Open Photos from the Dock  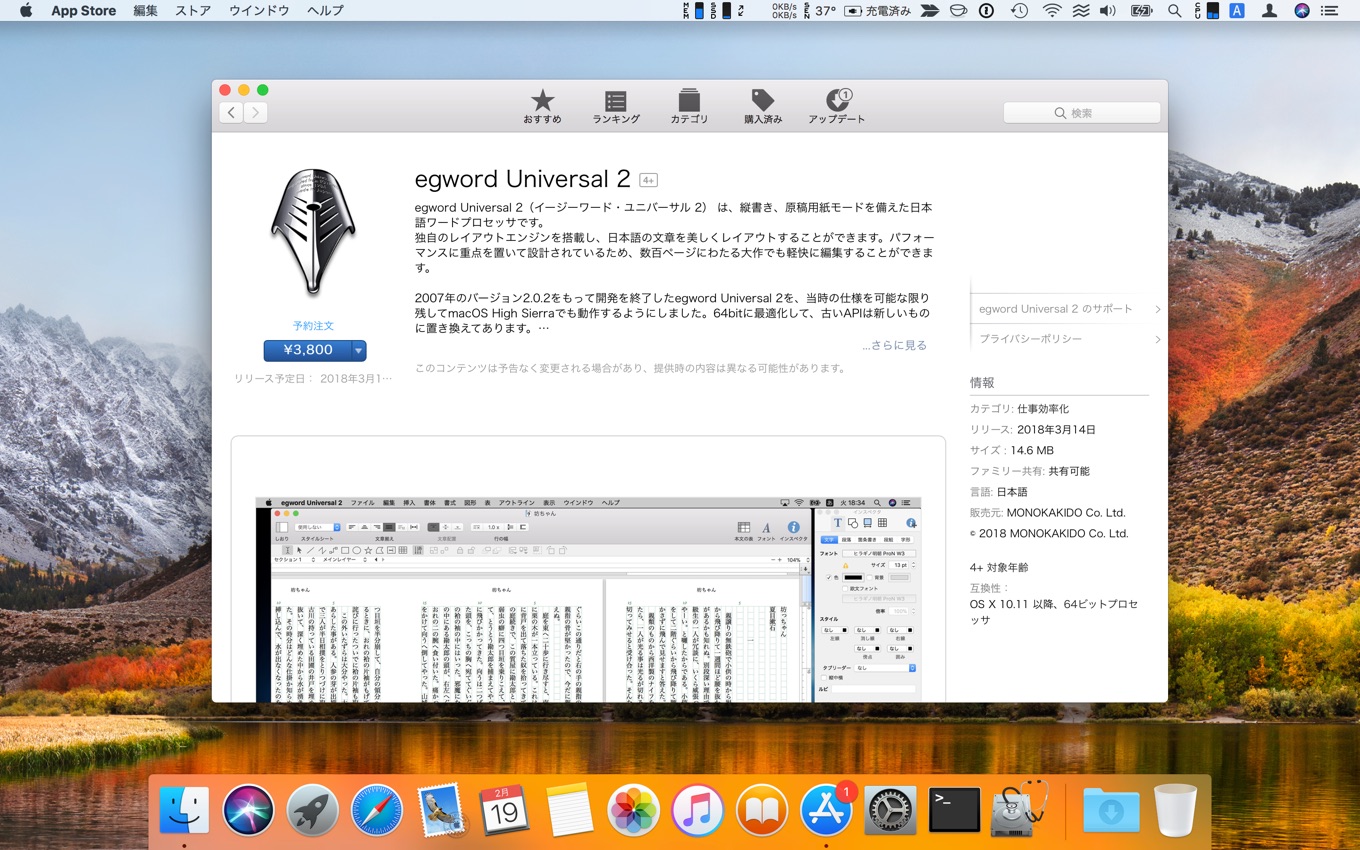point(634,810)
